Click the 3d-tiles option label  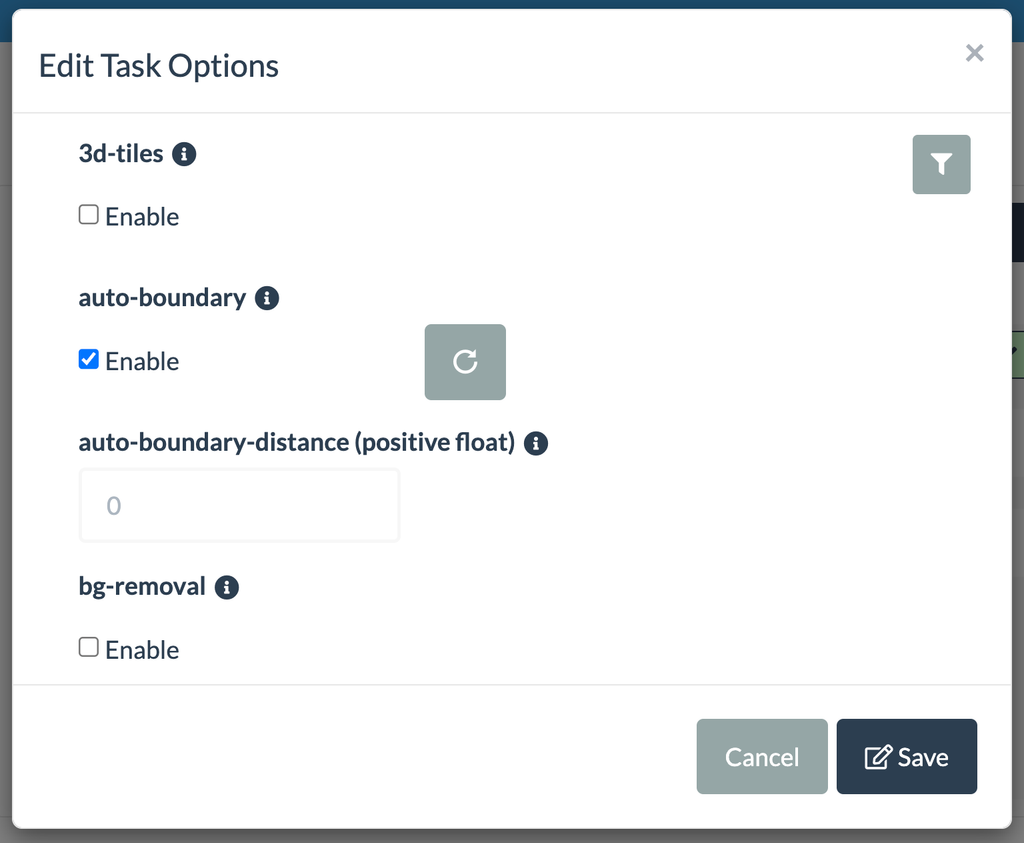click(x=121, y=152)
